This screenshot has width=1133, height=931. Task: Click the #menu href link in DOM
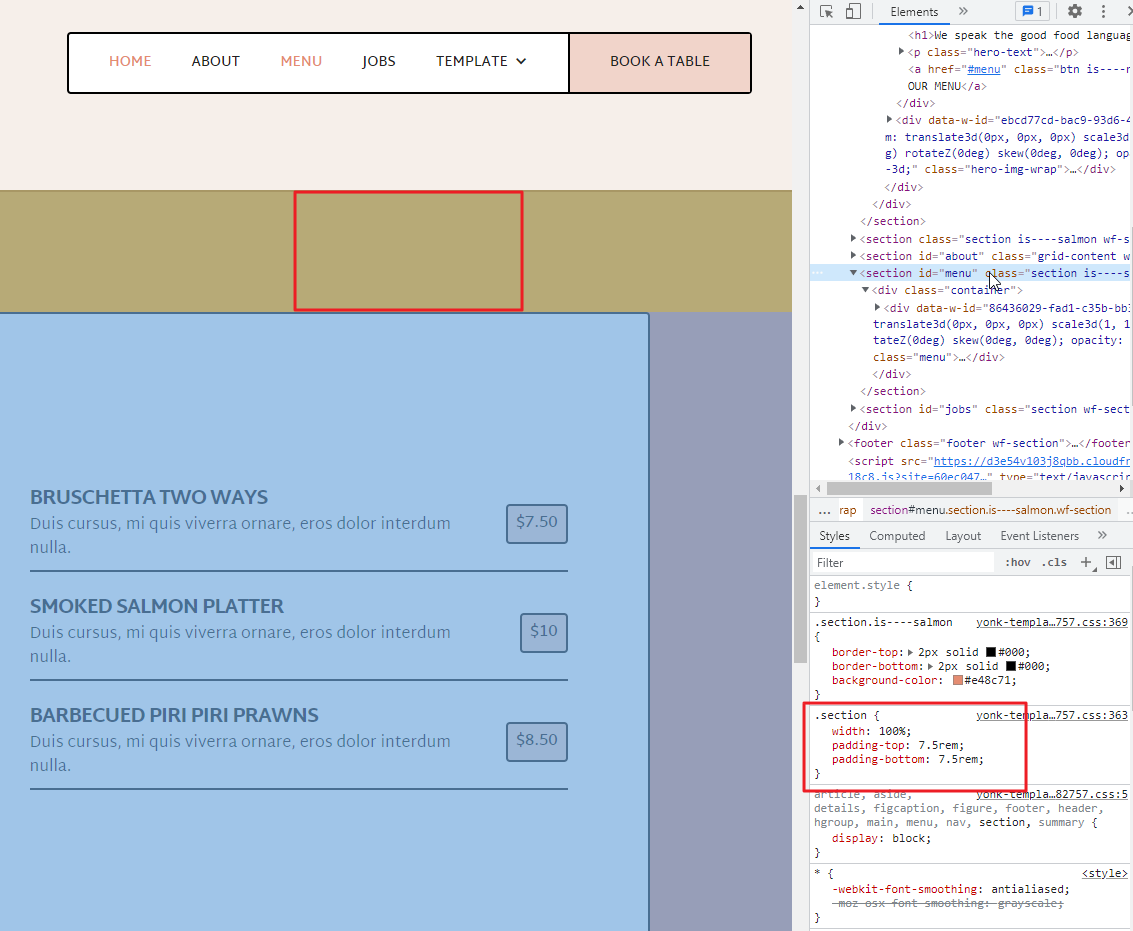(983, 69)
